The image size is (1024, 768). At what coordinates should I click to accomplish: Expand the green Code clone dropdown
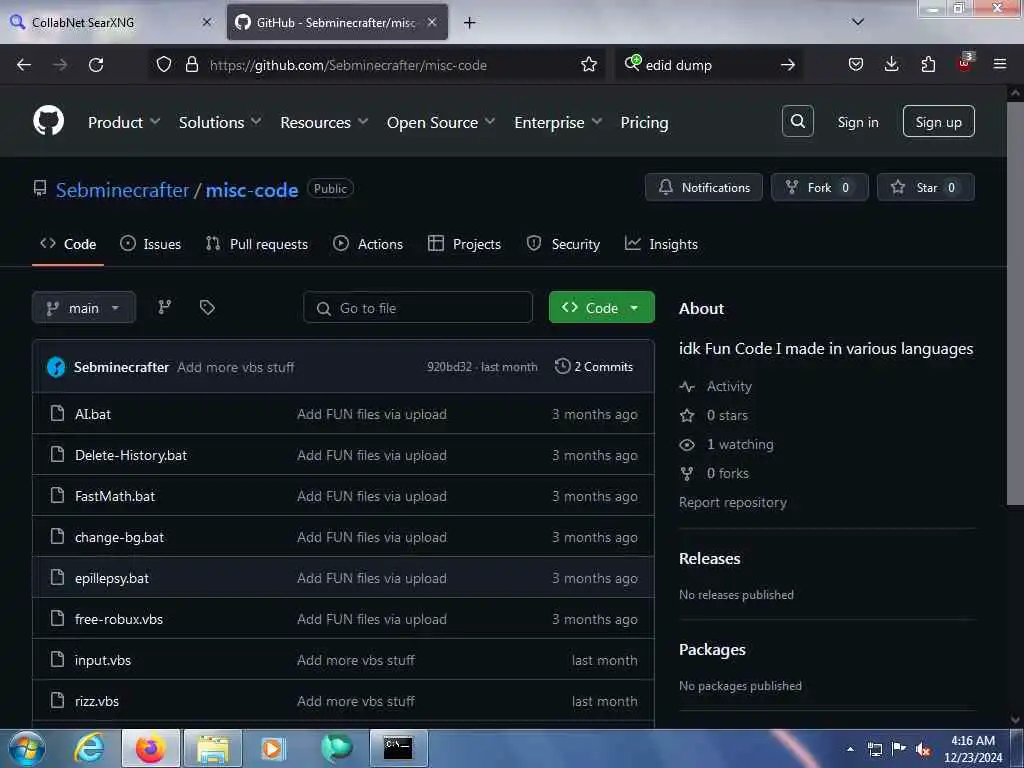coord(601,307)
